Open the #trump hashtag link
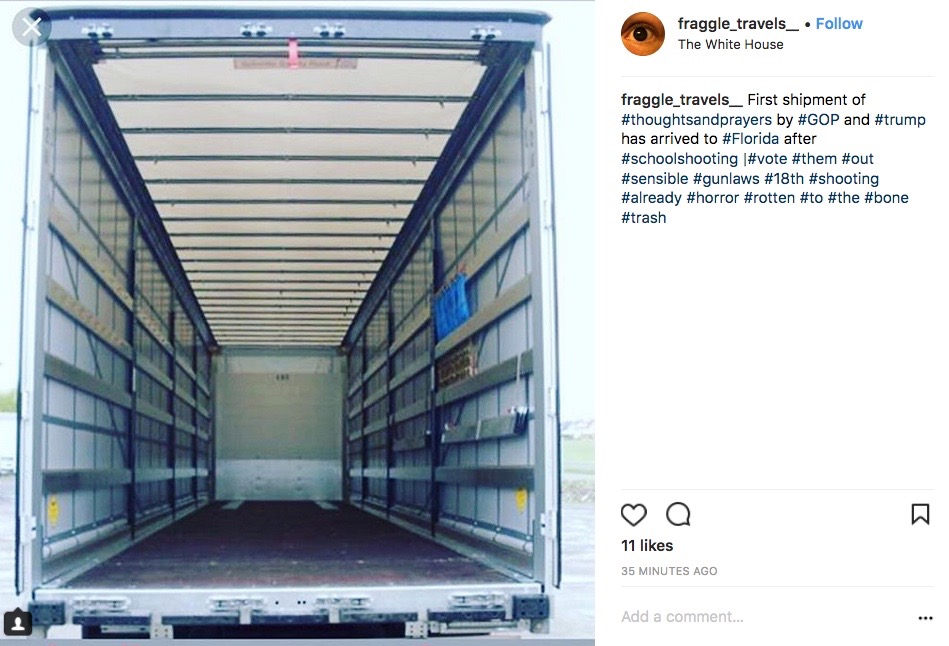Viewport: 949px width, 646px height. coord(900,120)
